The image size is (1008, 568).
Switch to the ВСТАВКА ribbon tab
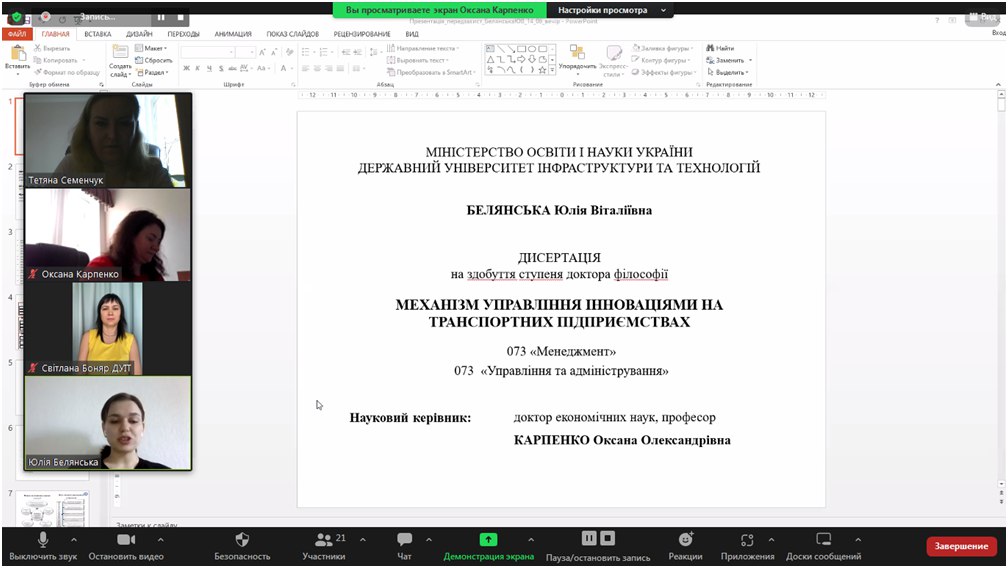98,34
